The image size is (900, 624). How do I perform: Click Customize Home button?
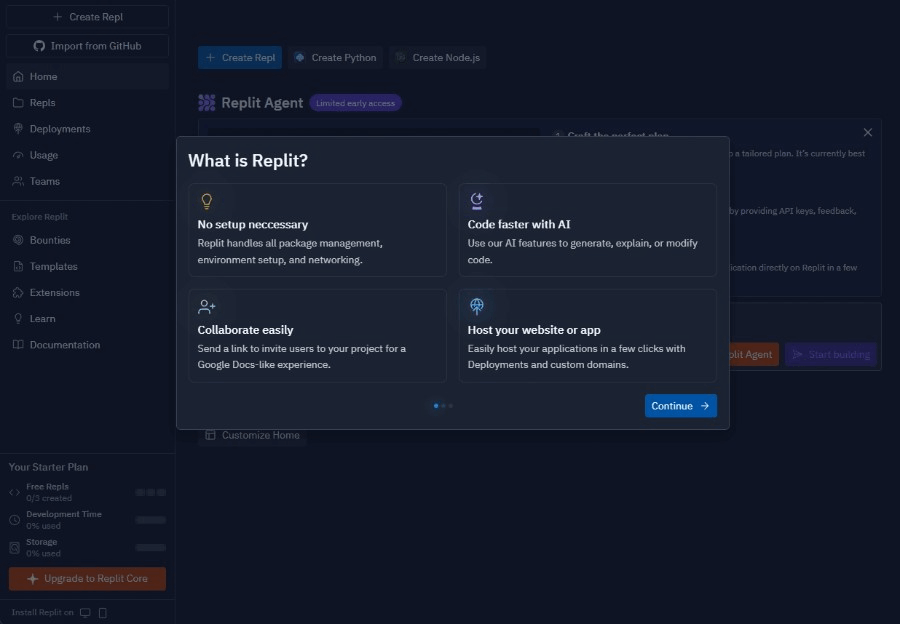coord(253,436)
